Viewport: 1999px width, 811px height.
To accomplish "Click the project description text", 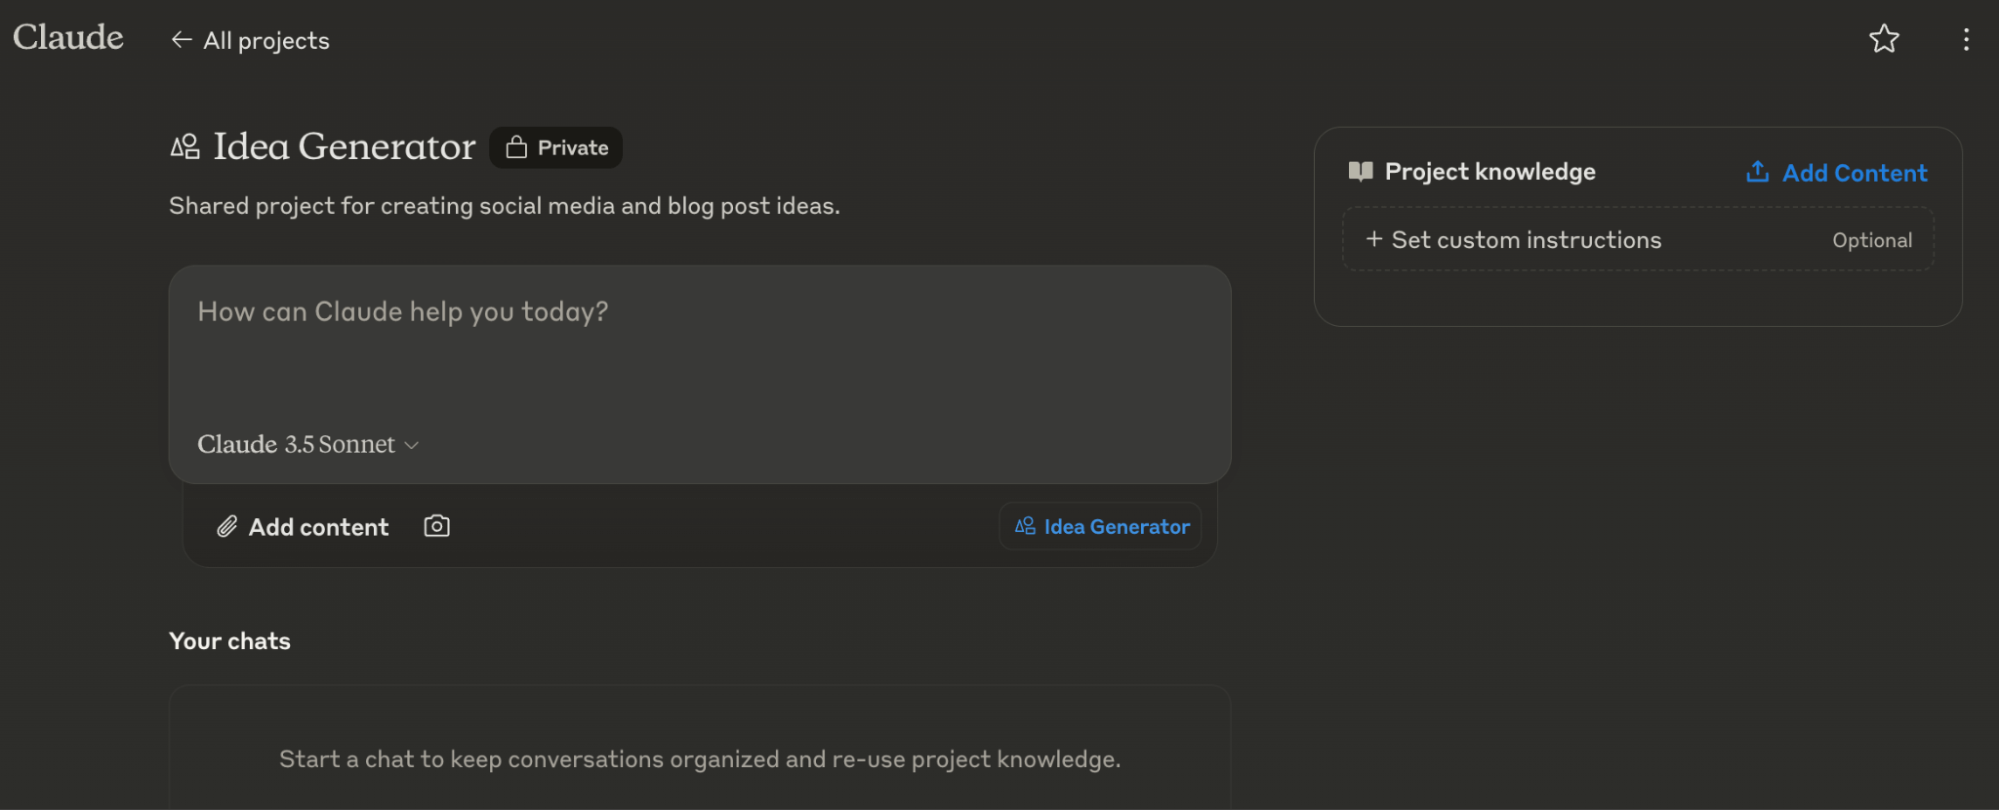I will [x=504, y=206].
